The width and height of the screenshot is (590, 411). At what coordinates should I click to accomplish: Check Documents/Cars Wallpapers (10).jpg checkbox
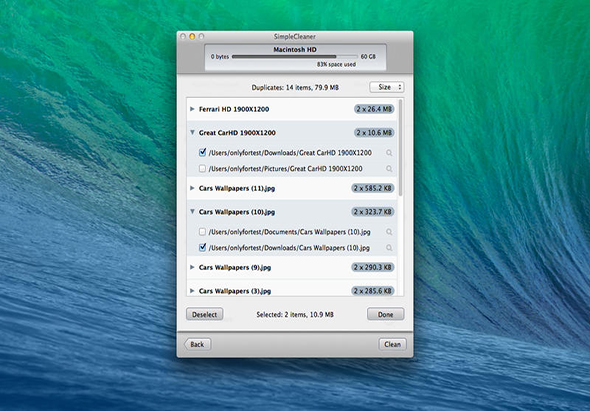[202, 232]
